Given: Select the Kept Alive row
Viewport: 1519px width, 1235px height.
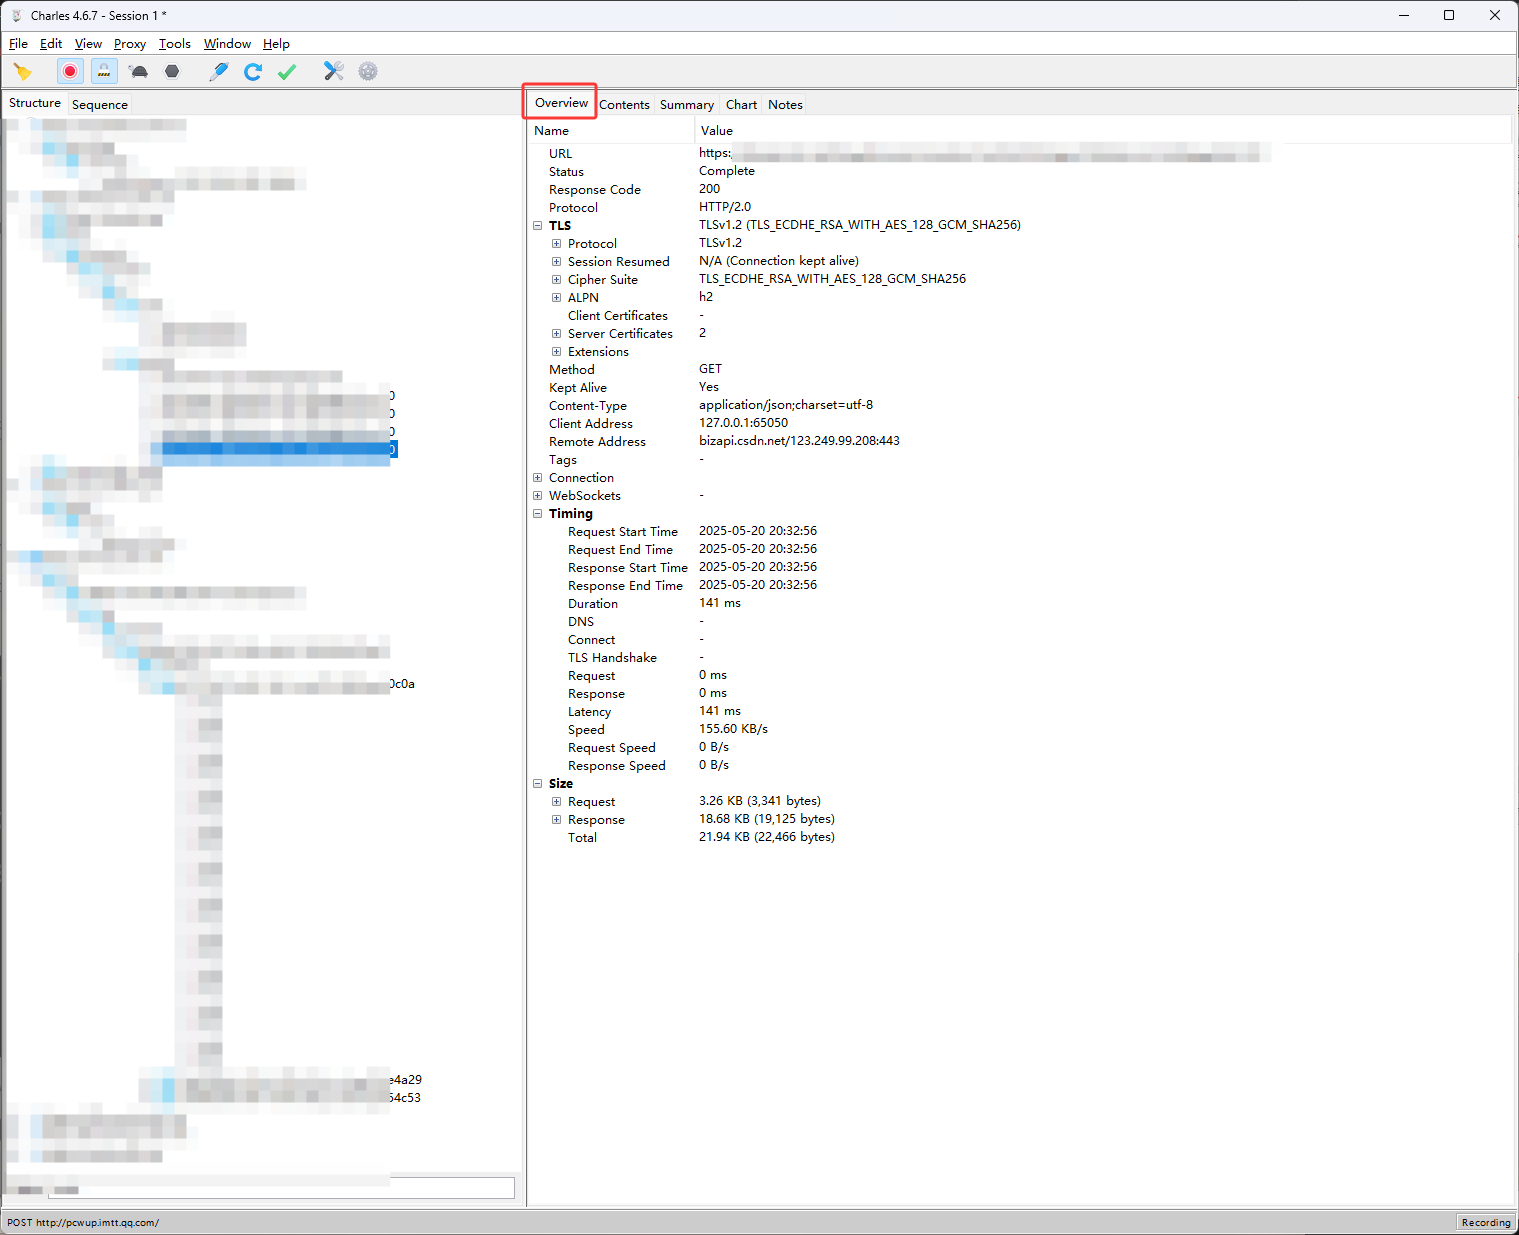Looking at the screenshot, I should [1020, 387].
